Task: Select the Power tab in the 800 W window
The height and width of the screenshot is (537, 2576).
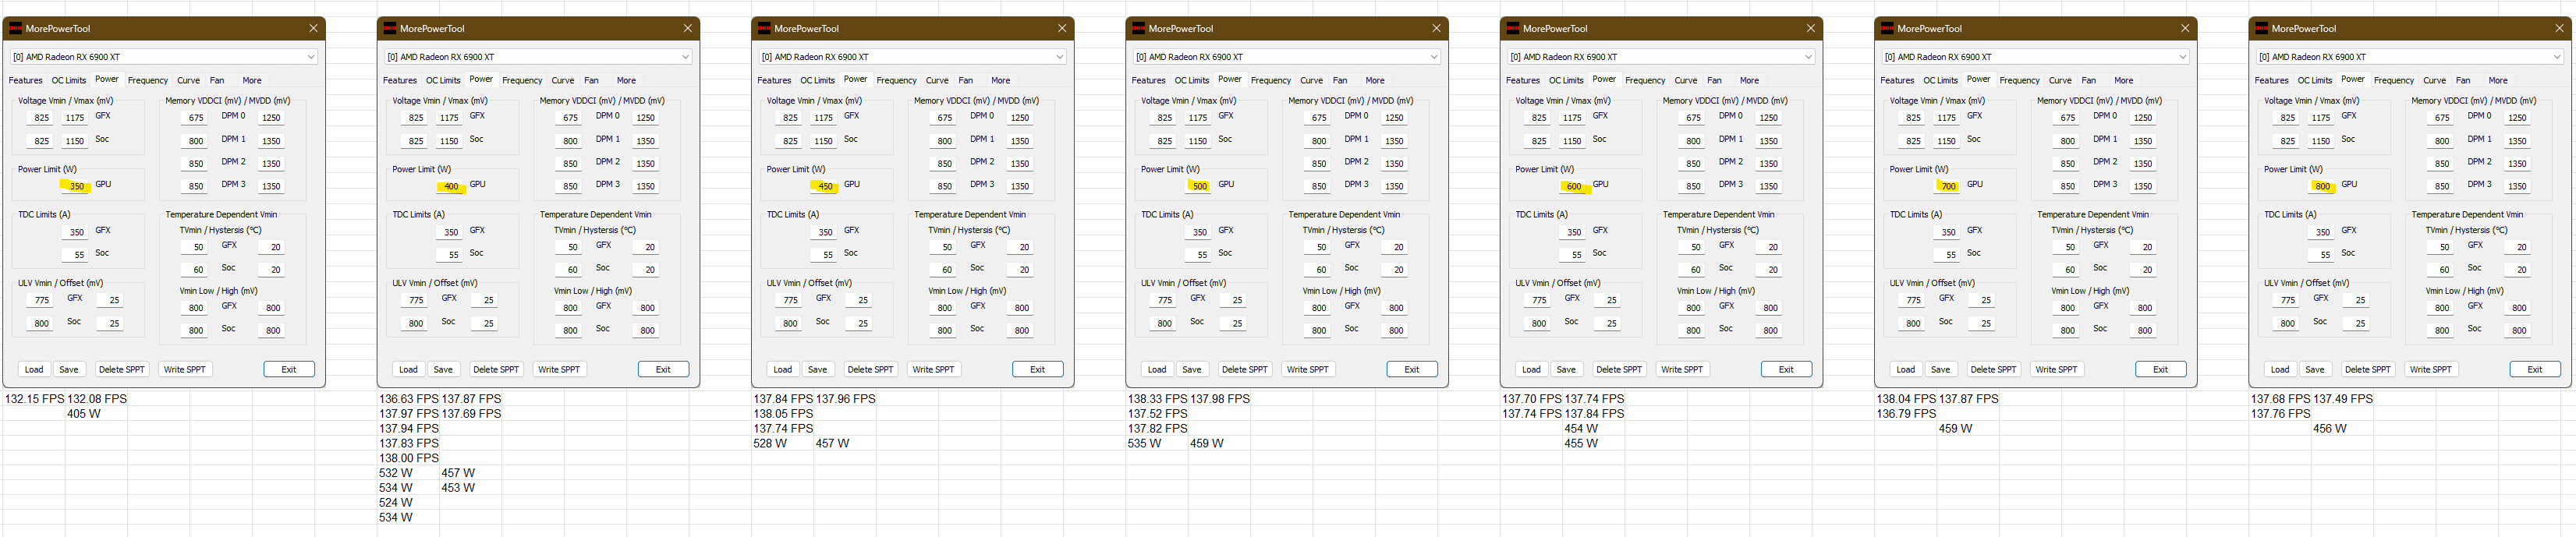Action: 2353,79
